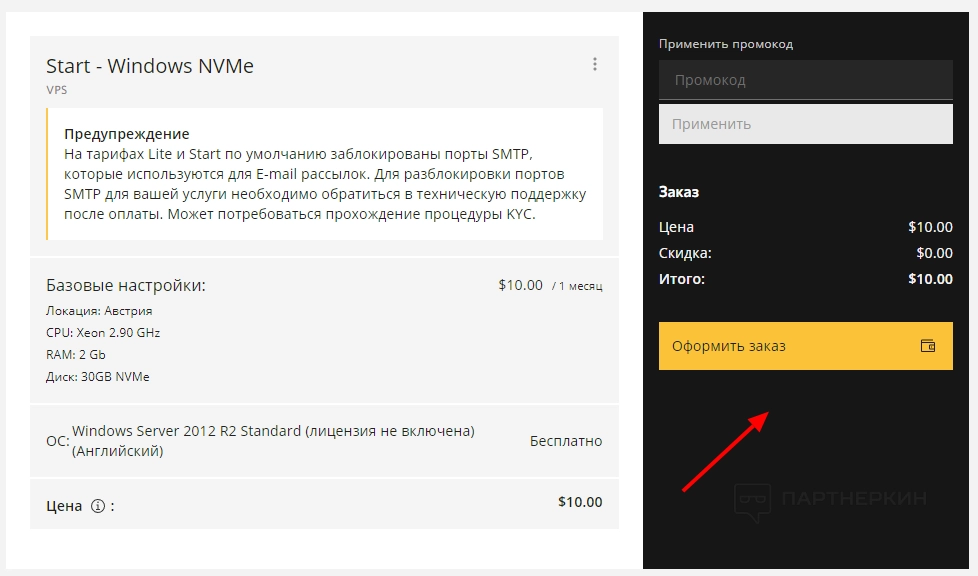Click the info icon next to Цена
The height and width of the screenshot is (576, 978).
(97, 506)
